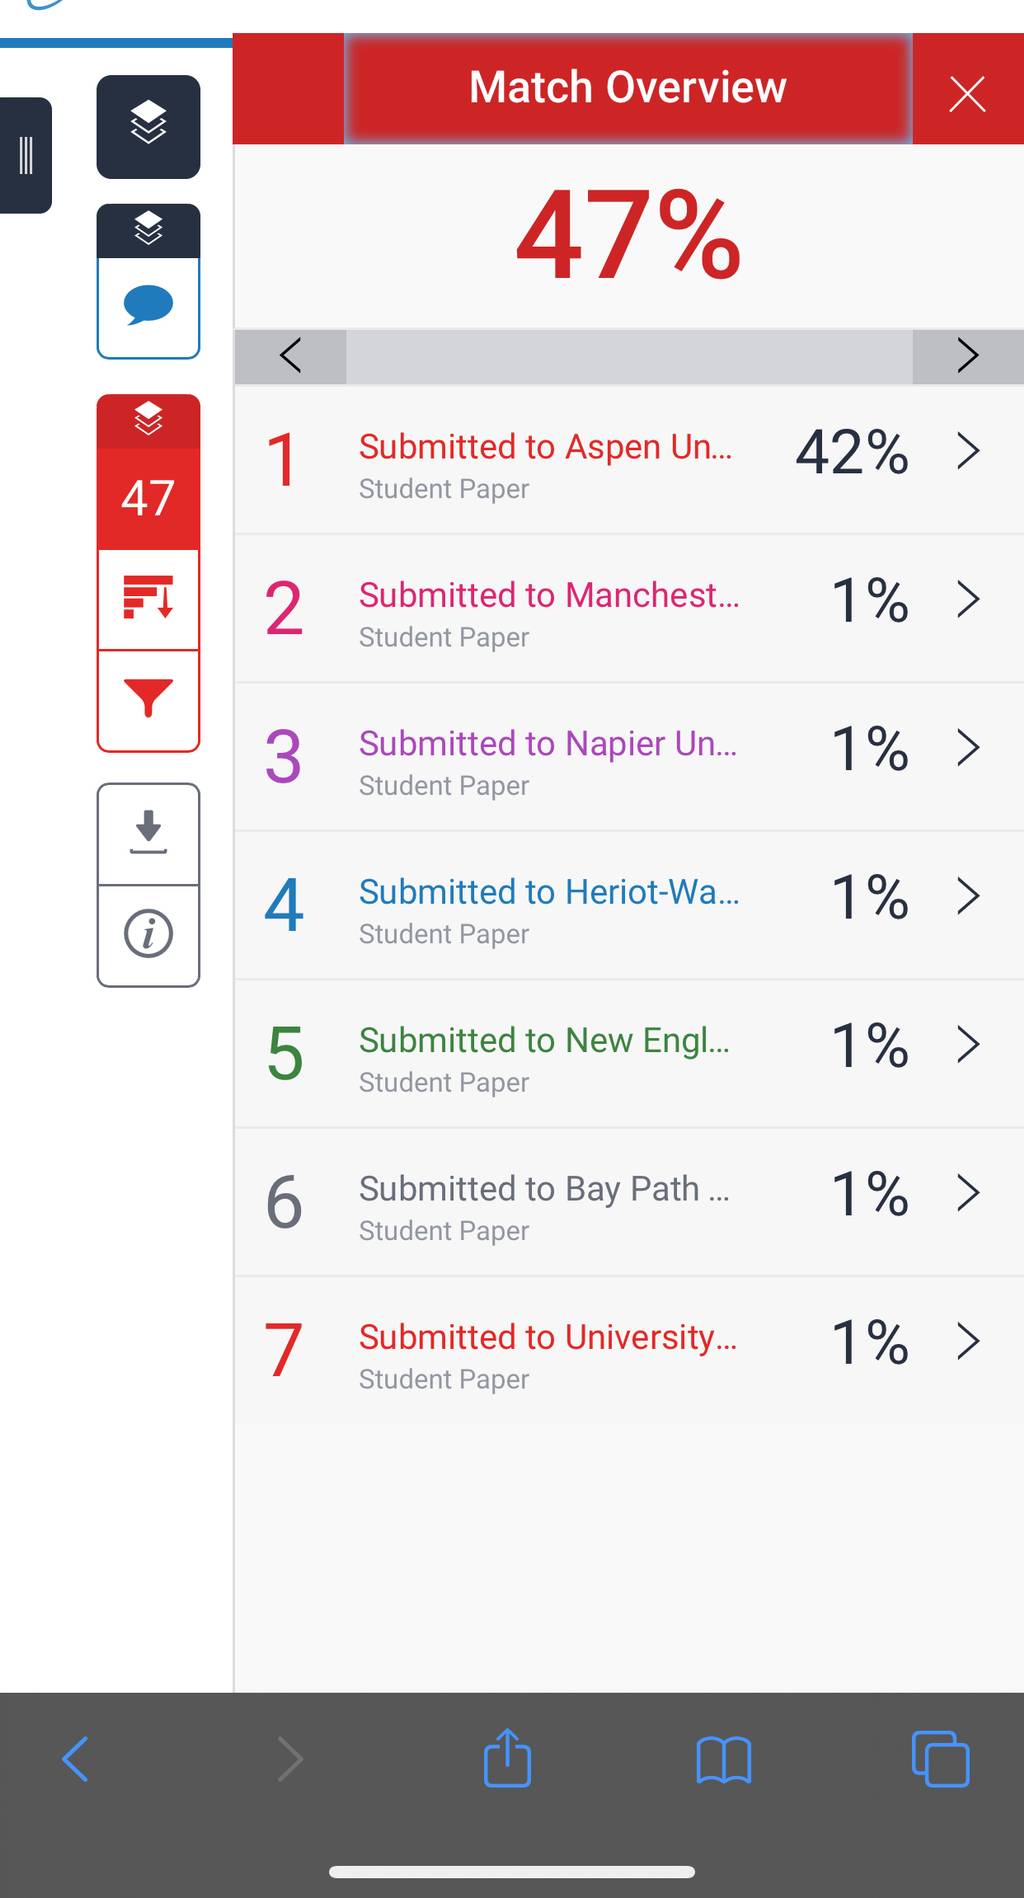Viewport: 1024px width, 1898px height.
Task: Click the download arrow icon
Action: tap(148, 833)
